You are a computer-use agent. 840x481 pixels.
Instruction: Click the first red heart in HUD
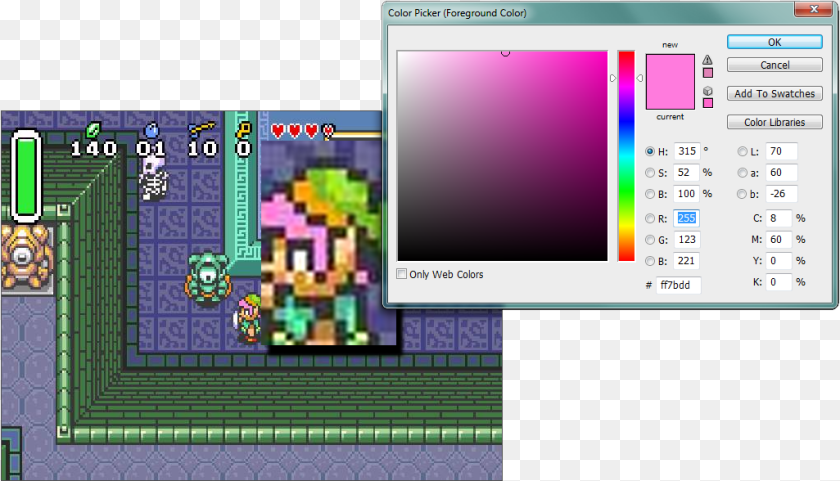click(x=278, y=131)
